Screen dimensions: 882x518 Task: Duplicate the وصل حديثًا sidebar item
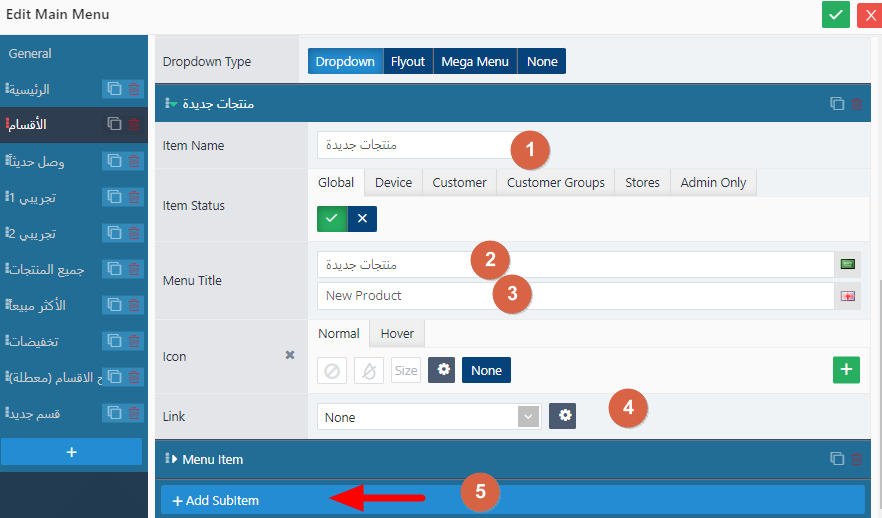pos(114,161)
